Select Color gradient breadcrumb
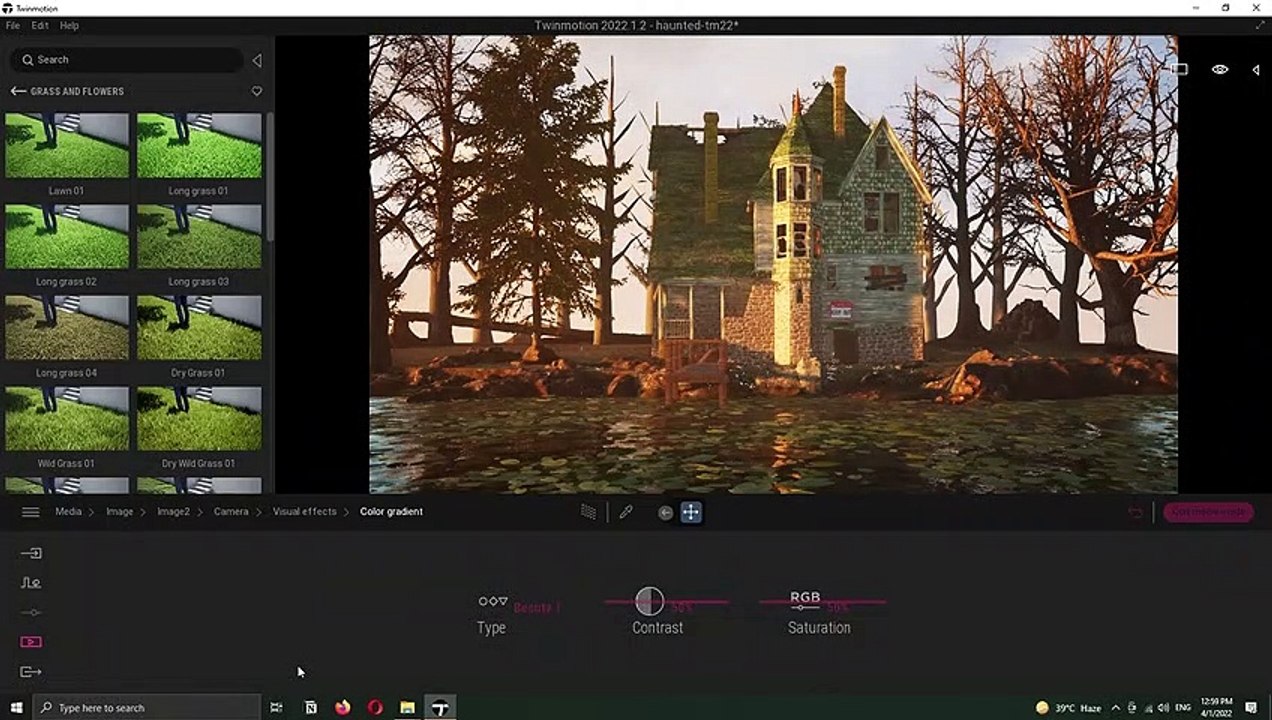Screen dimensions: 1272x720 point(391,512)
